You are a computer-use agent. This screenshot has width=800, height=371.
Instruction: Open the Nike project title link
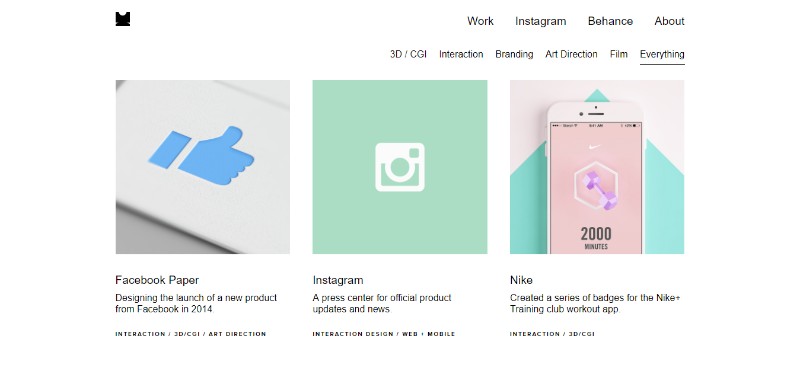coord(521,280)
